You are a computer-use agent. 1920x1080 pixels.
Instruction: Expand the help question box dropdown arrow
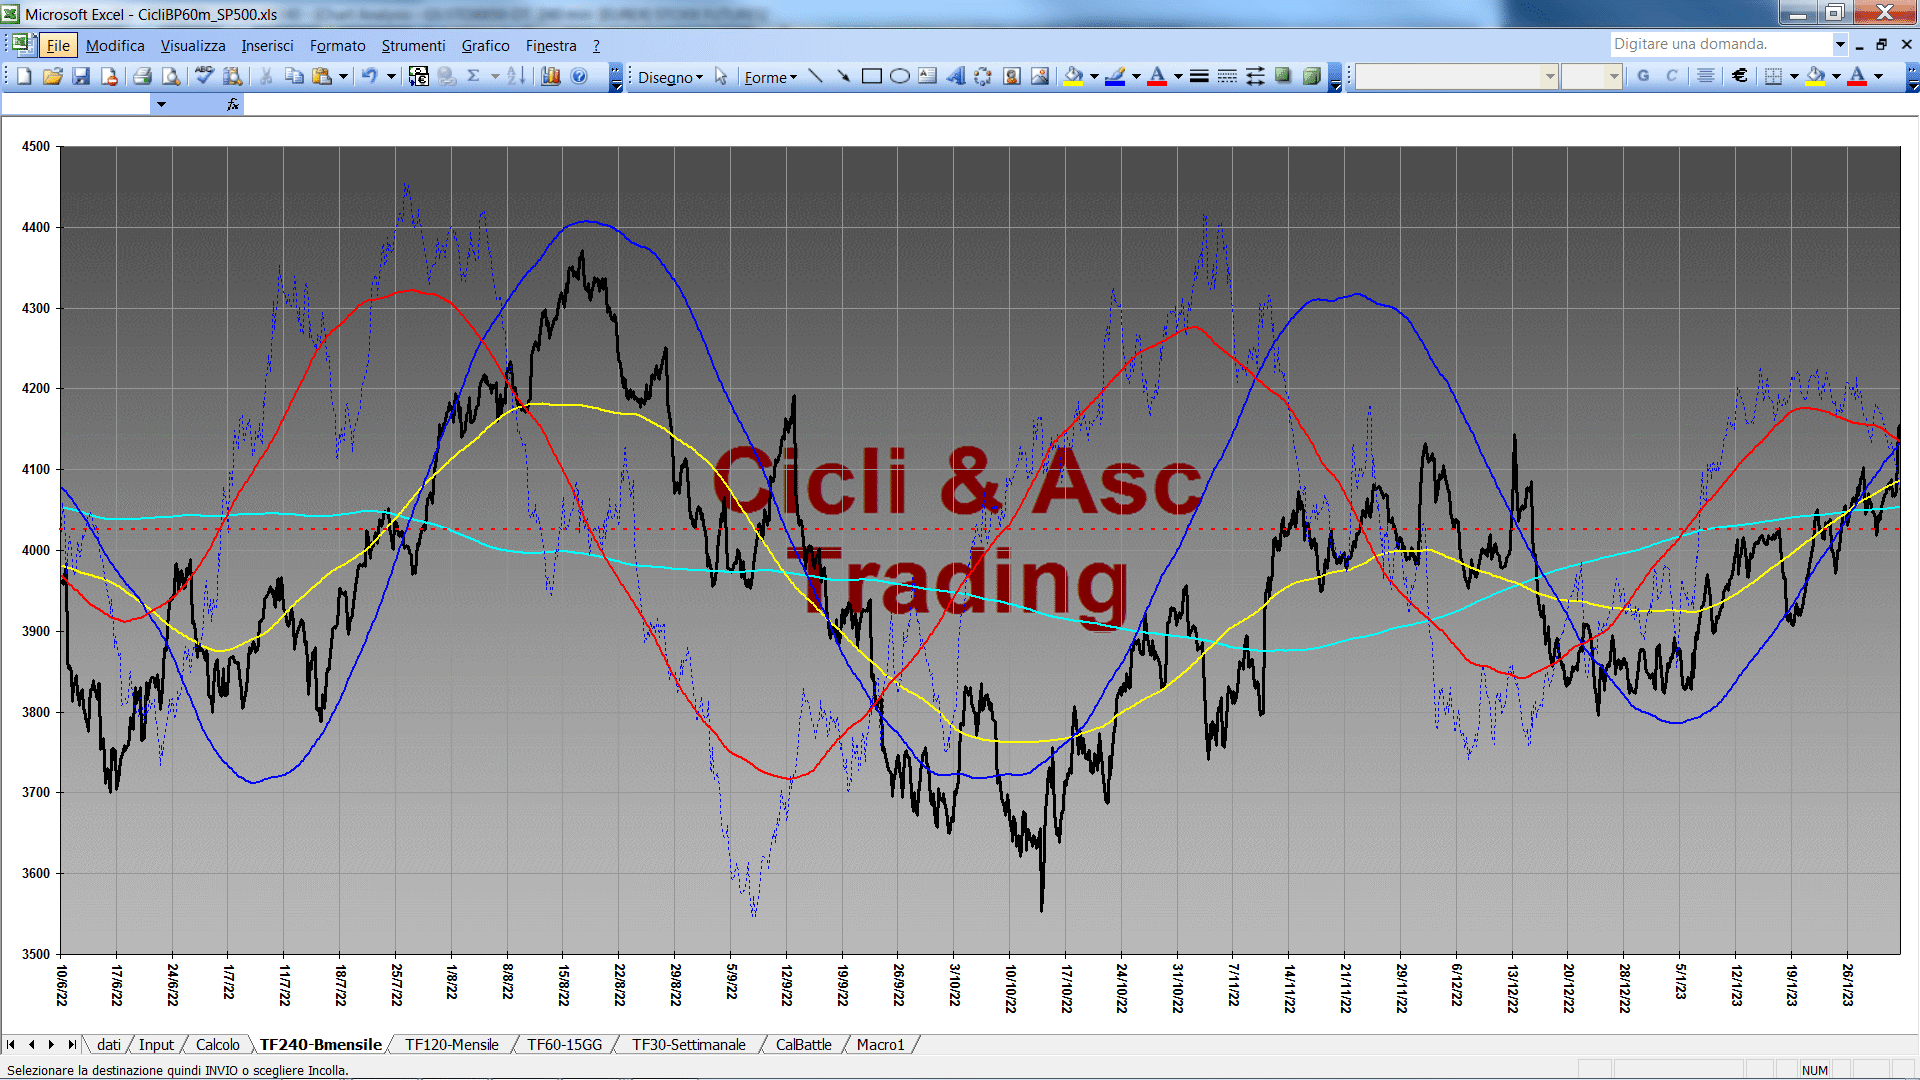1839,44
